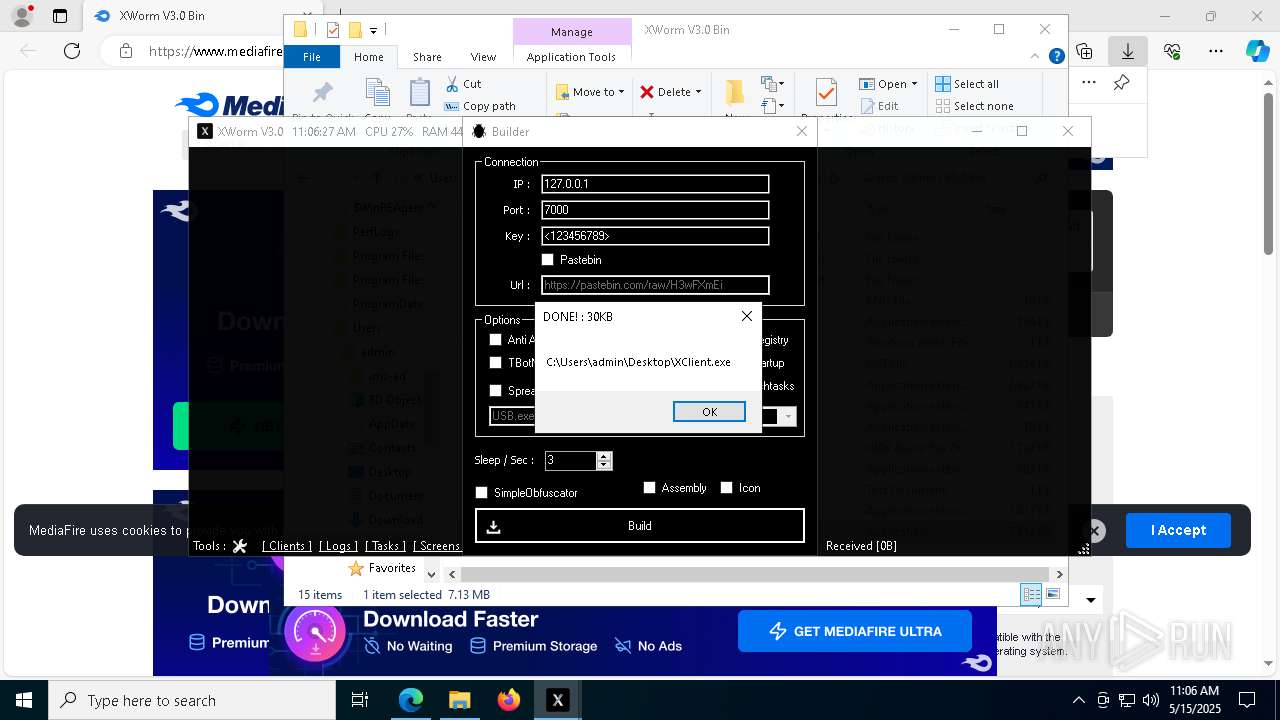Enable the Pastebin checkbox
The image size is (1280, 720).
547,260
